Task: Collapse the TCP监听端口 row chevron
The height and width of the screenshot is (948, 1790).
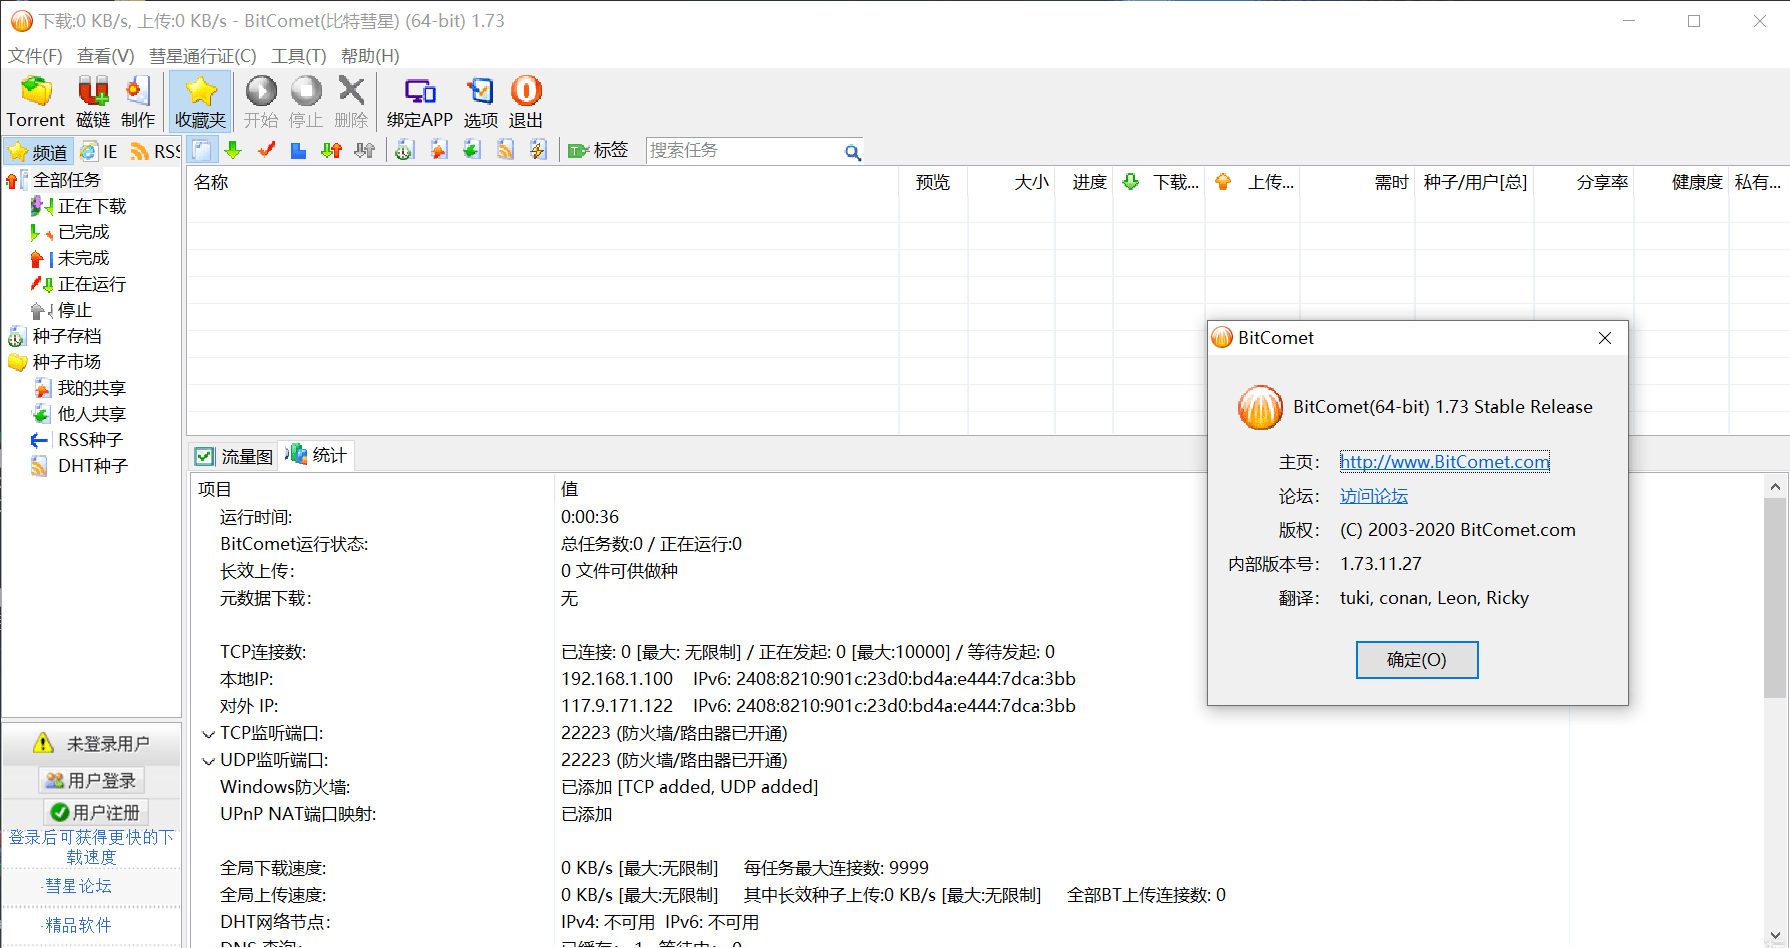Action: (208, 734)
